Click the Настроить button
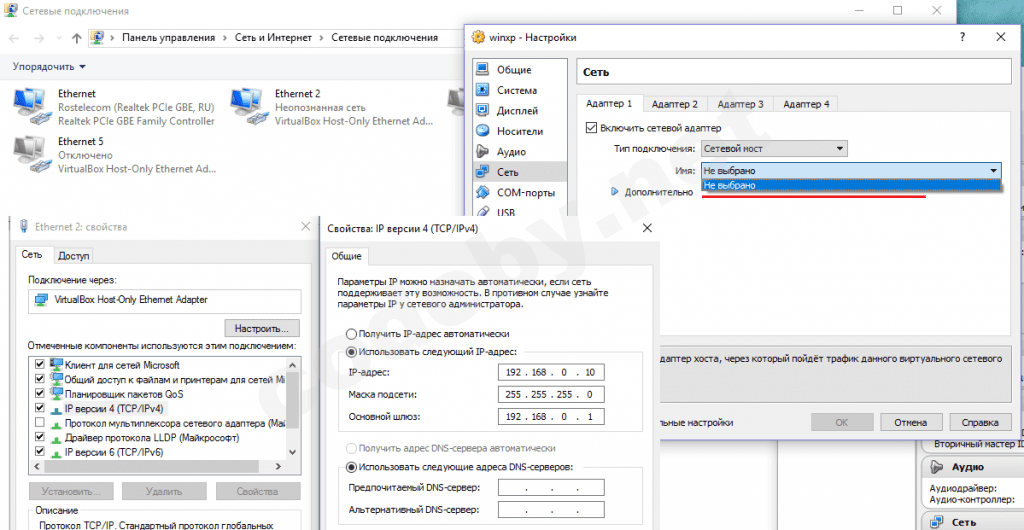This screenshot has width=1024, height=530. [x=261, y=328]
